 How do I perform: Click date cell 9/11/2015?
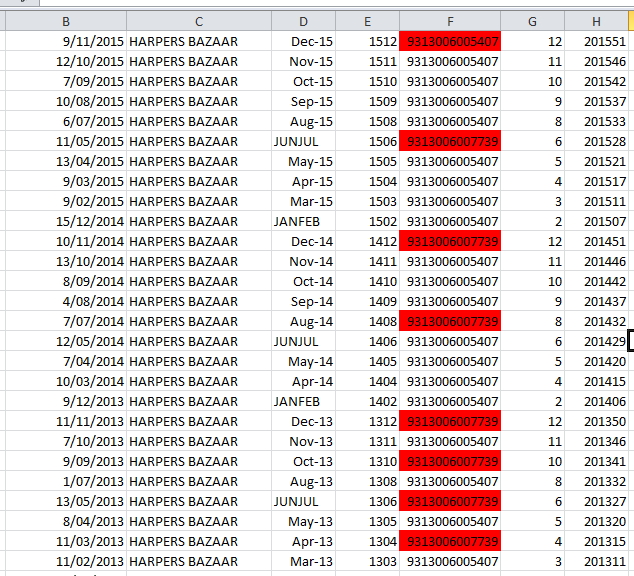coord(66,41)
